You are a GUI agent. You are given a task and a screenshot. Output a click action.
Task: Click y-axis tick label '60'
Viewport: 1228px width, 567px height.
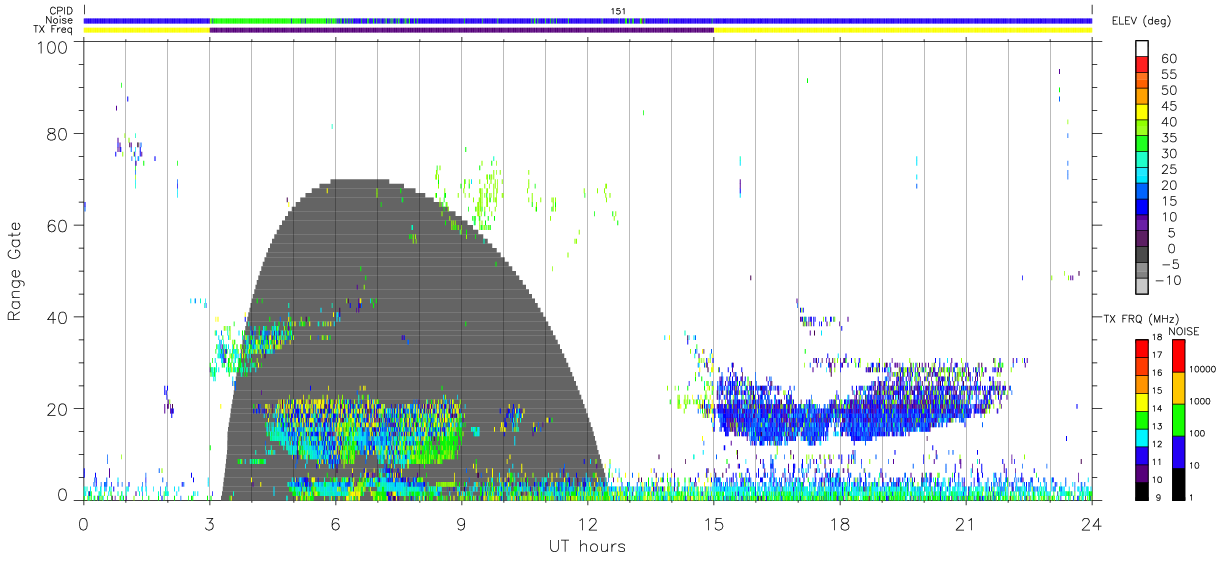click(x=57, y=225)
